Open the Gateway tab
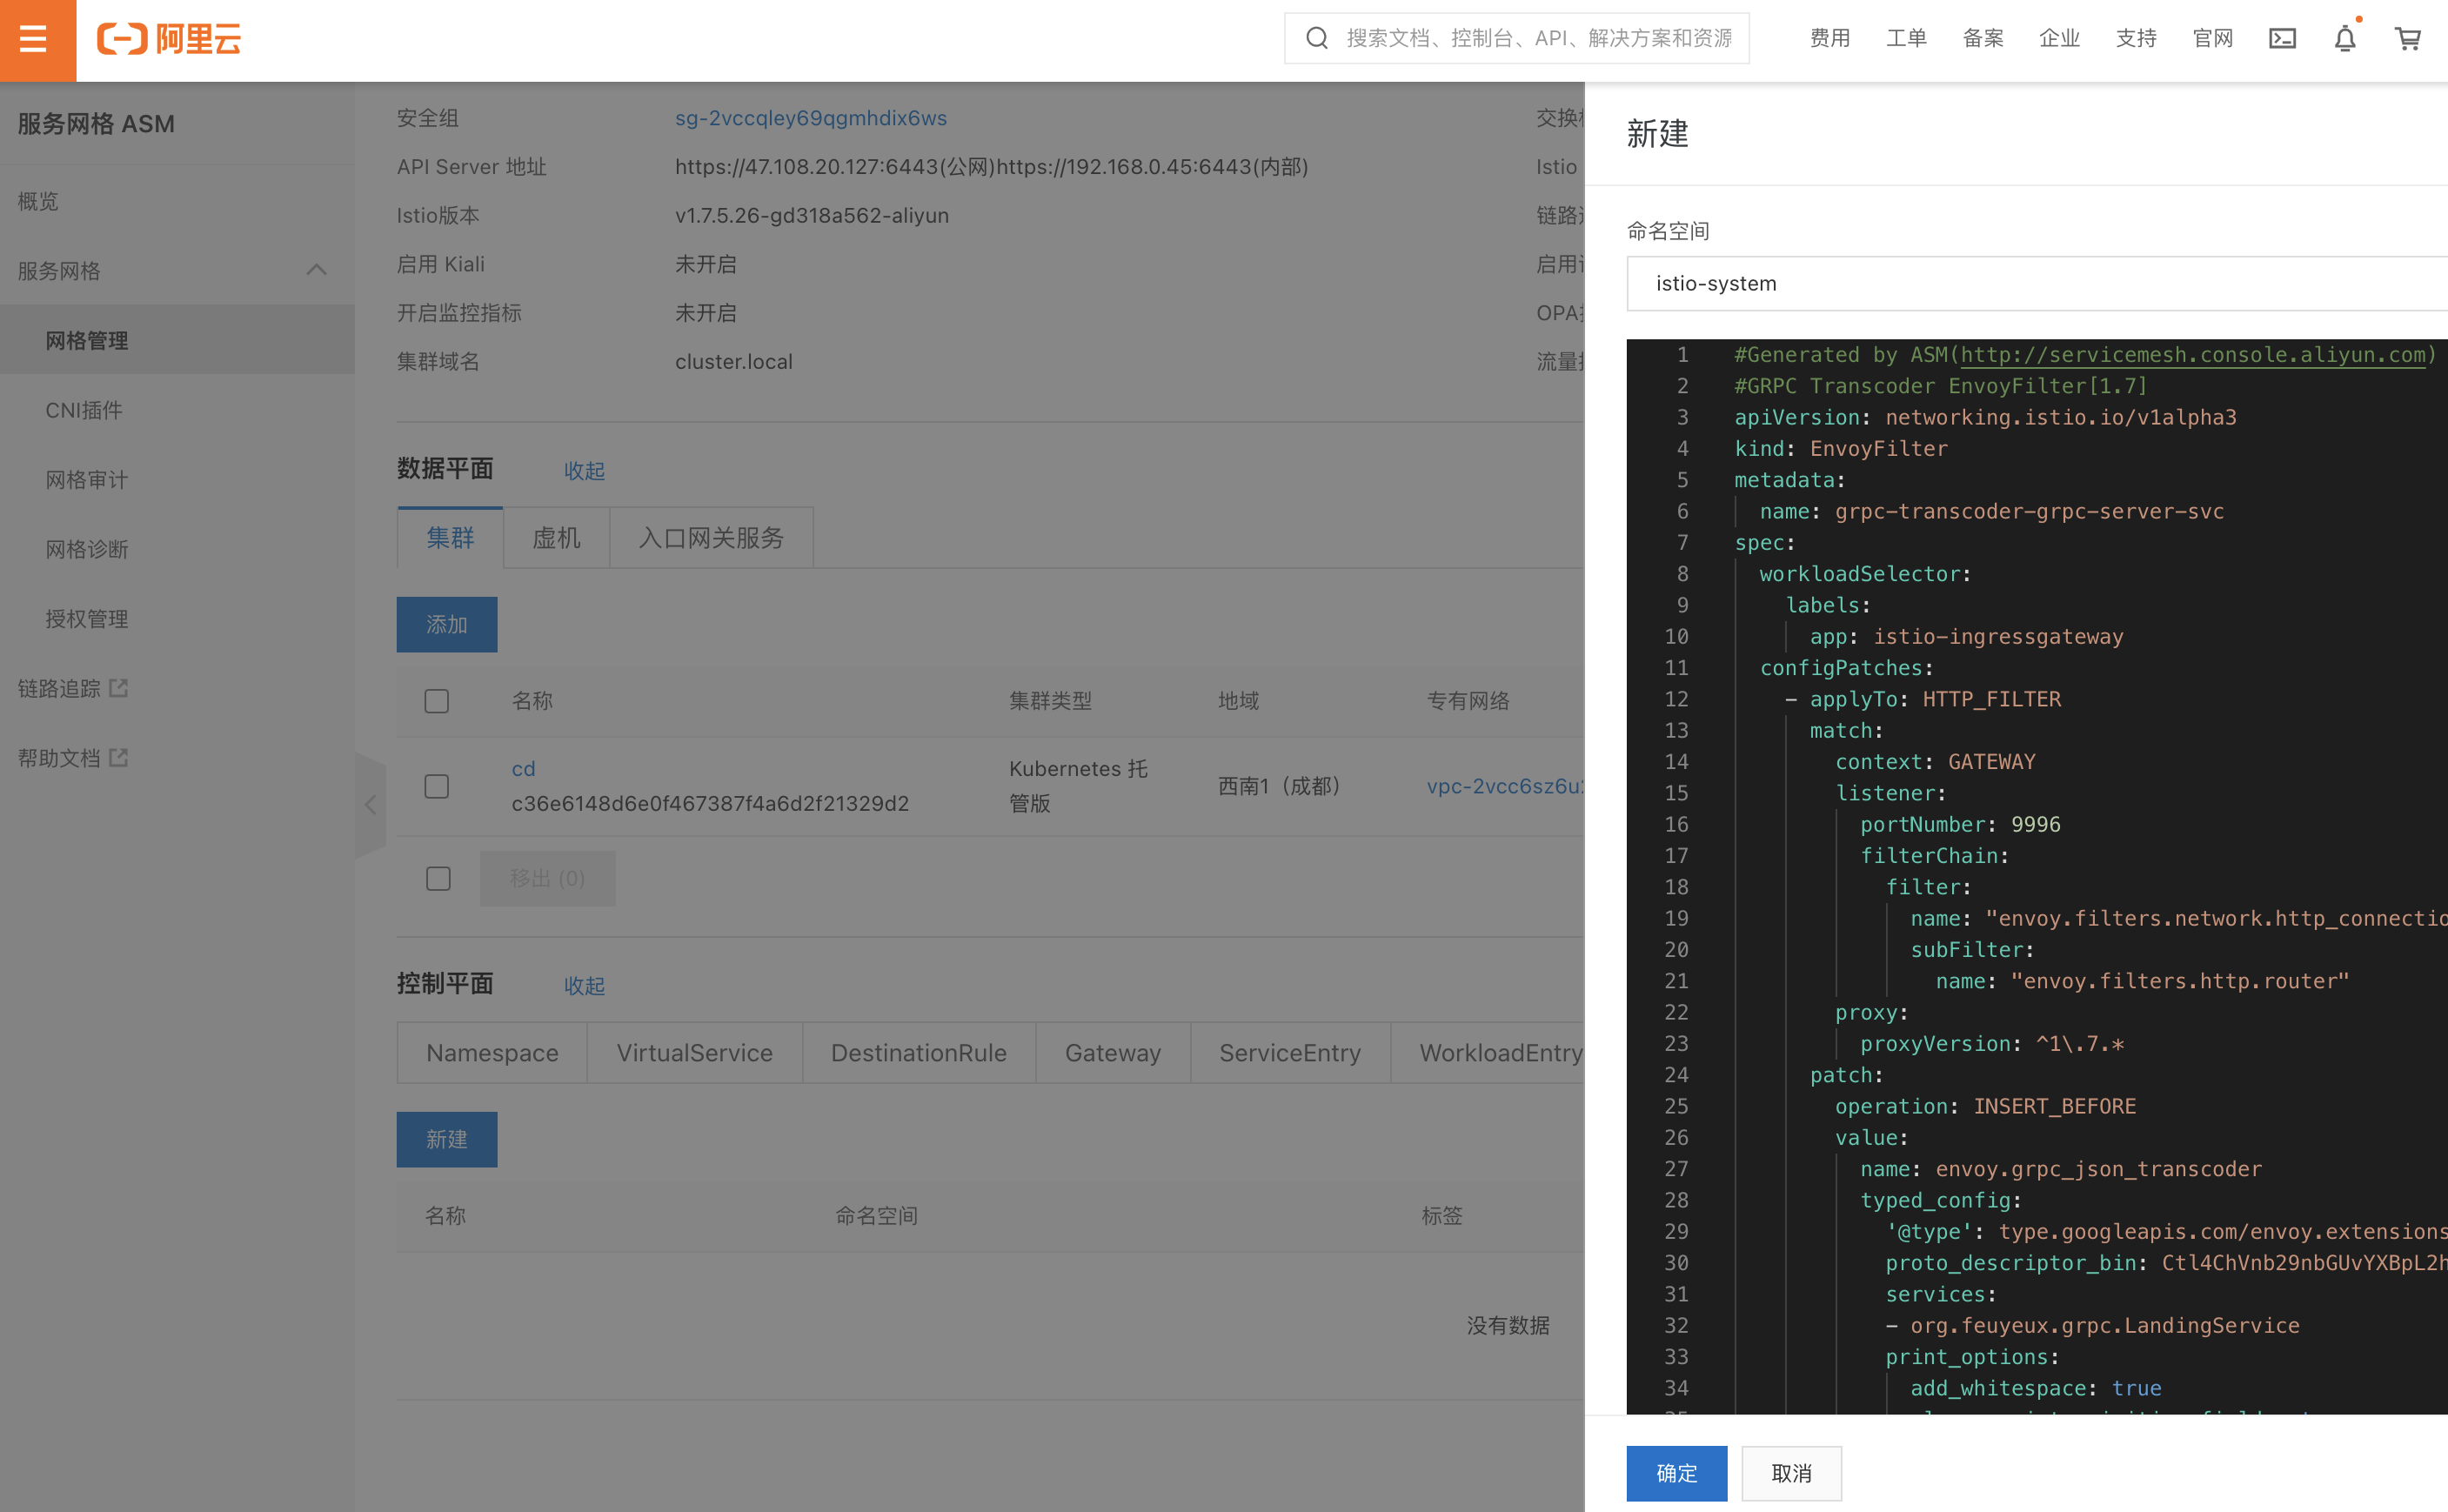Screen dimensions: 2448x1512 [x=1112, y=1053]
